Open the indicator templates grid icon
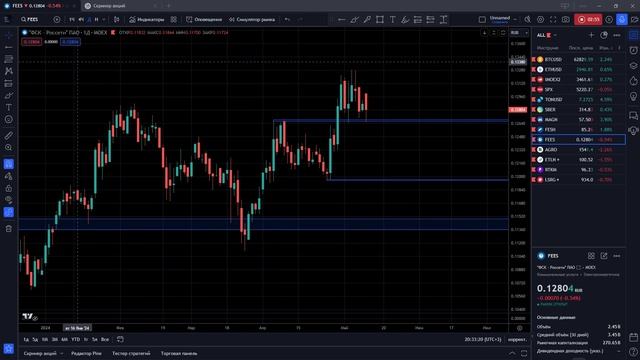Viewport: 640px width, 360px height. tap(174, 19)
